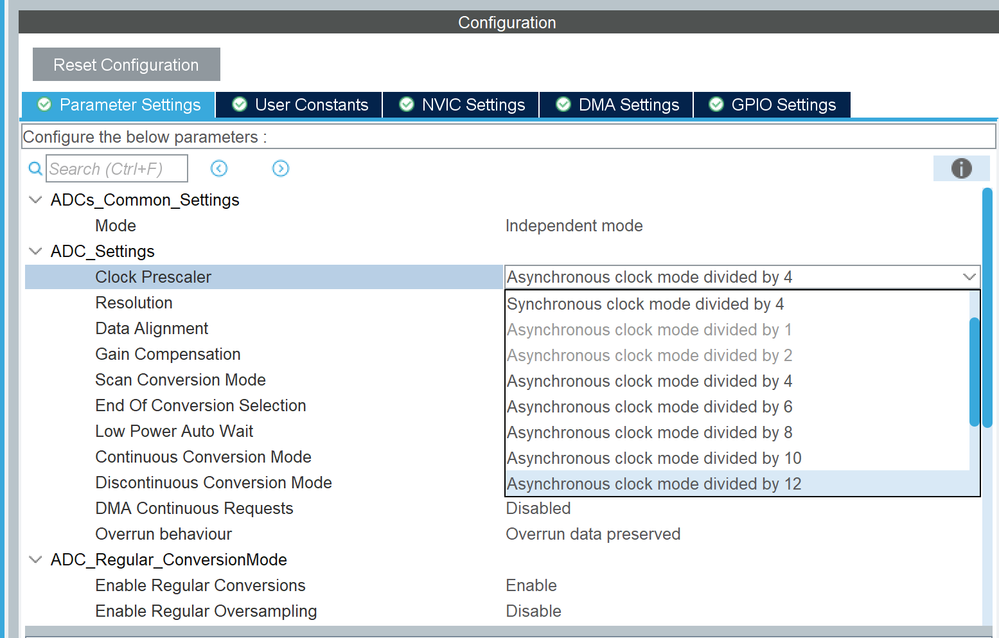Collapse the ADC_Regular_ConversionMode group

(36, 560)
